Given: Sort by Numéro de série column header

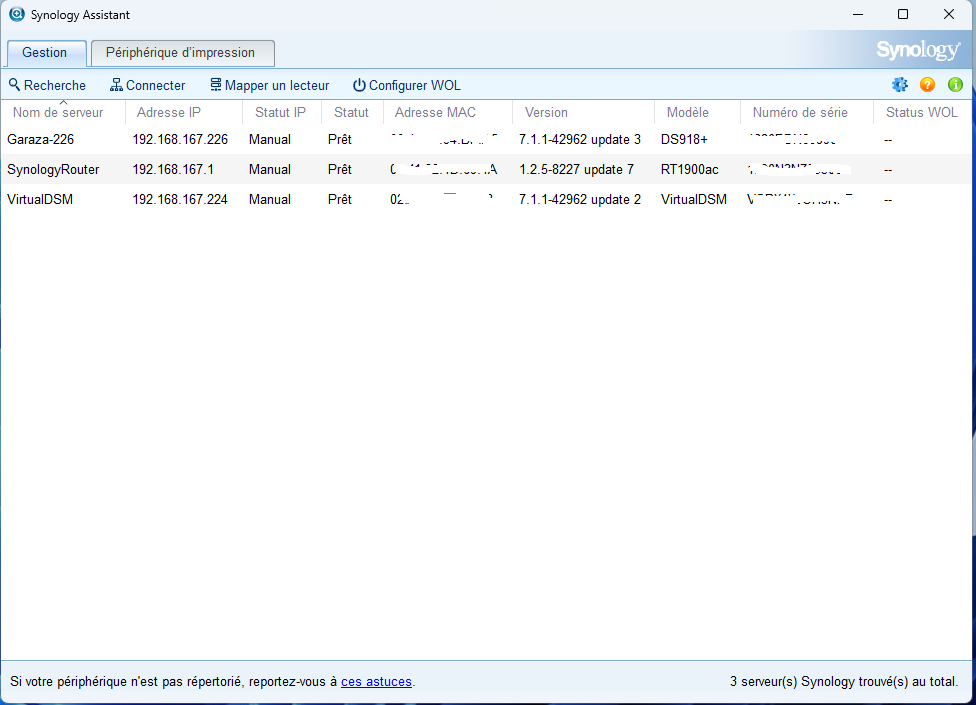Looking at the screenshot, I should (807, 113).
